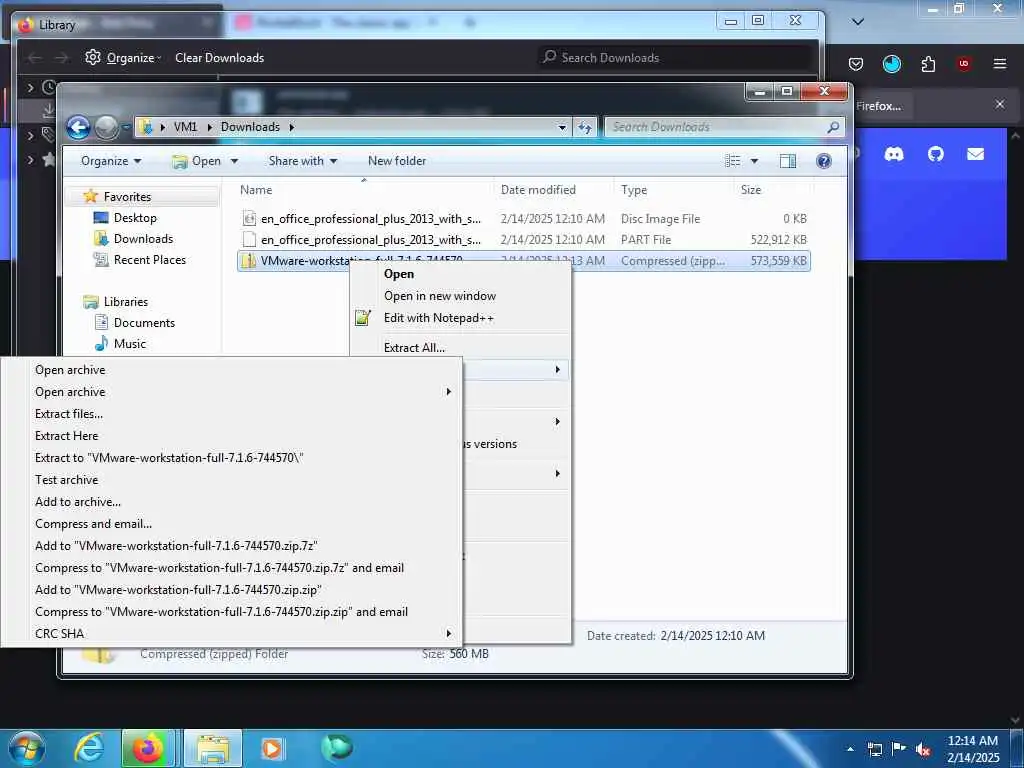Click the change view icon in Explorer toolbar
The image size is (1024, 768).
click(x=733, y=161)
